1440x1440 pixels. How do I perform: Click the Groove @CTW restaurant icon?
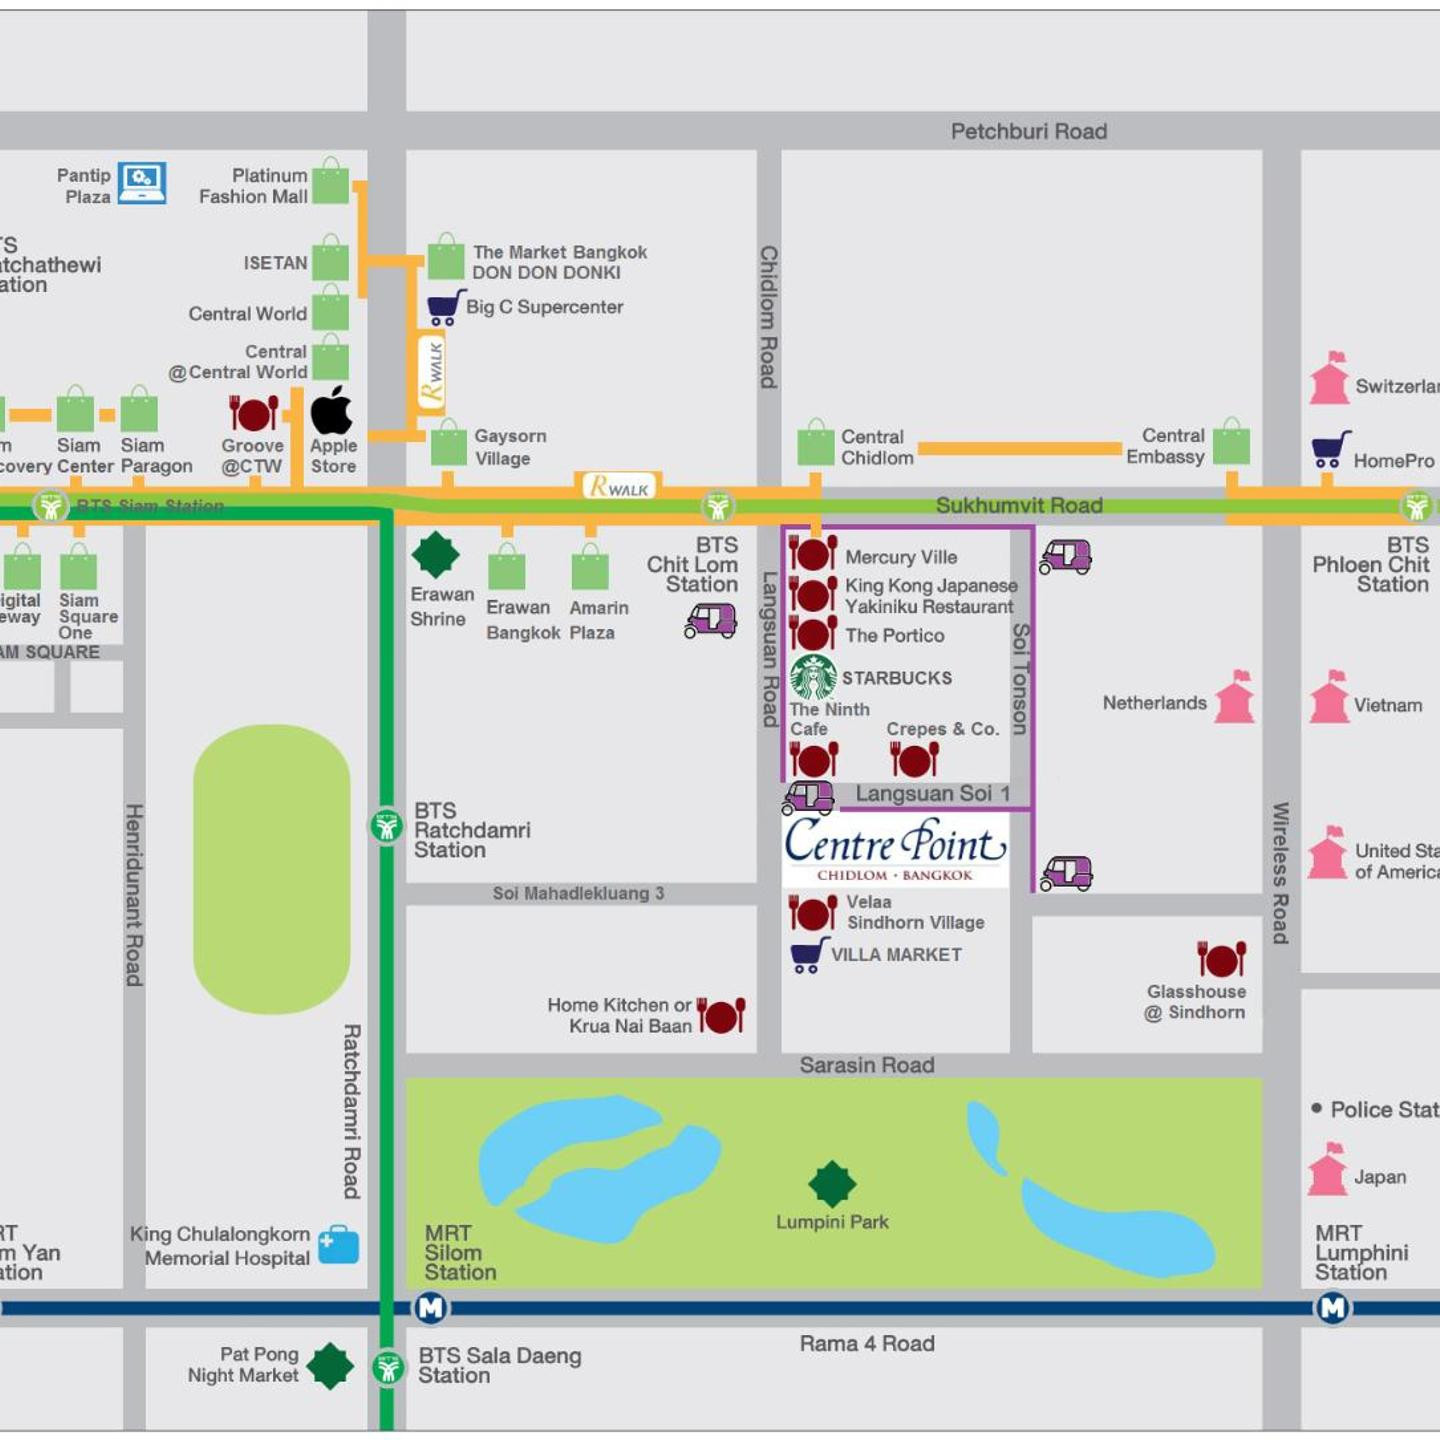[x=253, y=413]
